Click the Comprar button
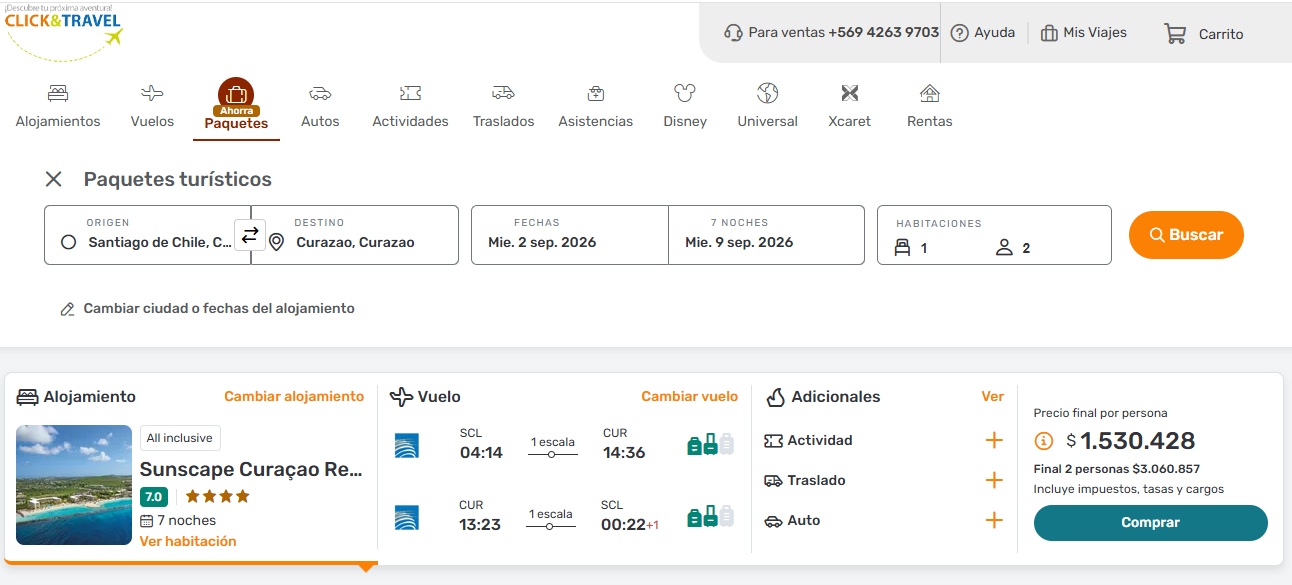The image size is (1292, 585). (1150, 523)
